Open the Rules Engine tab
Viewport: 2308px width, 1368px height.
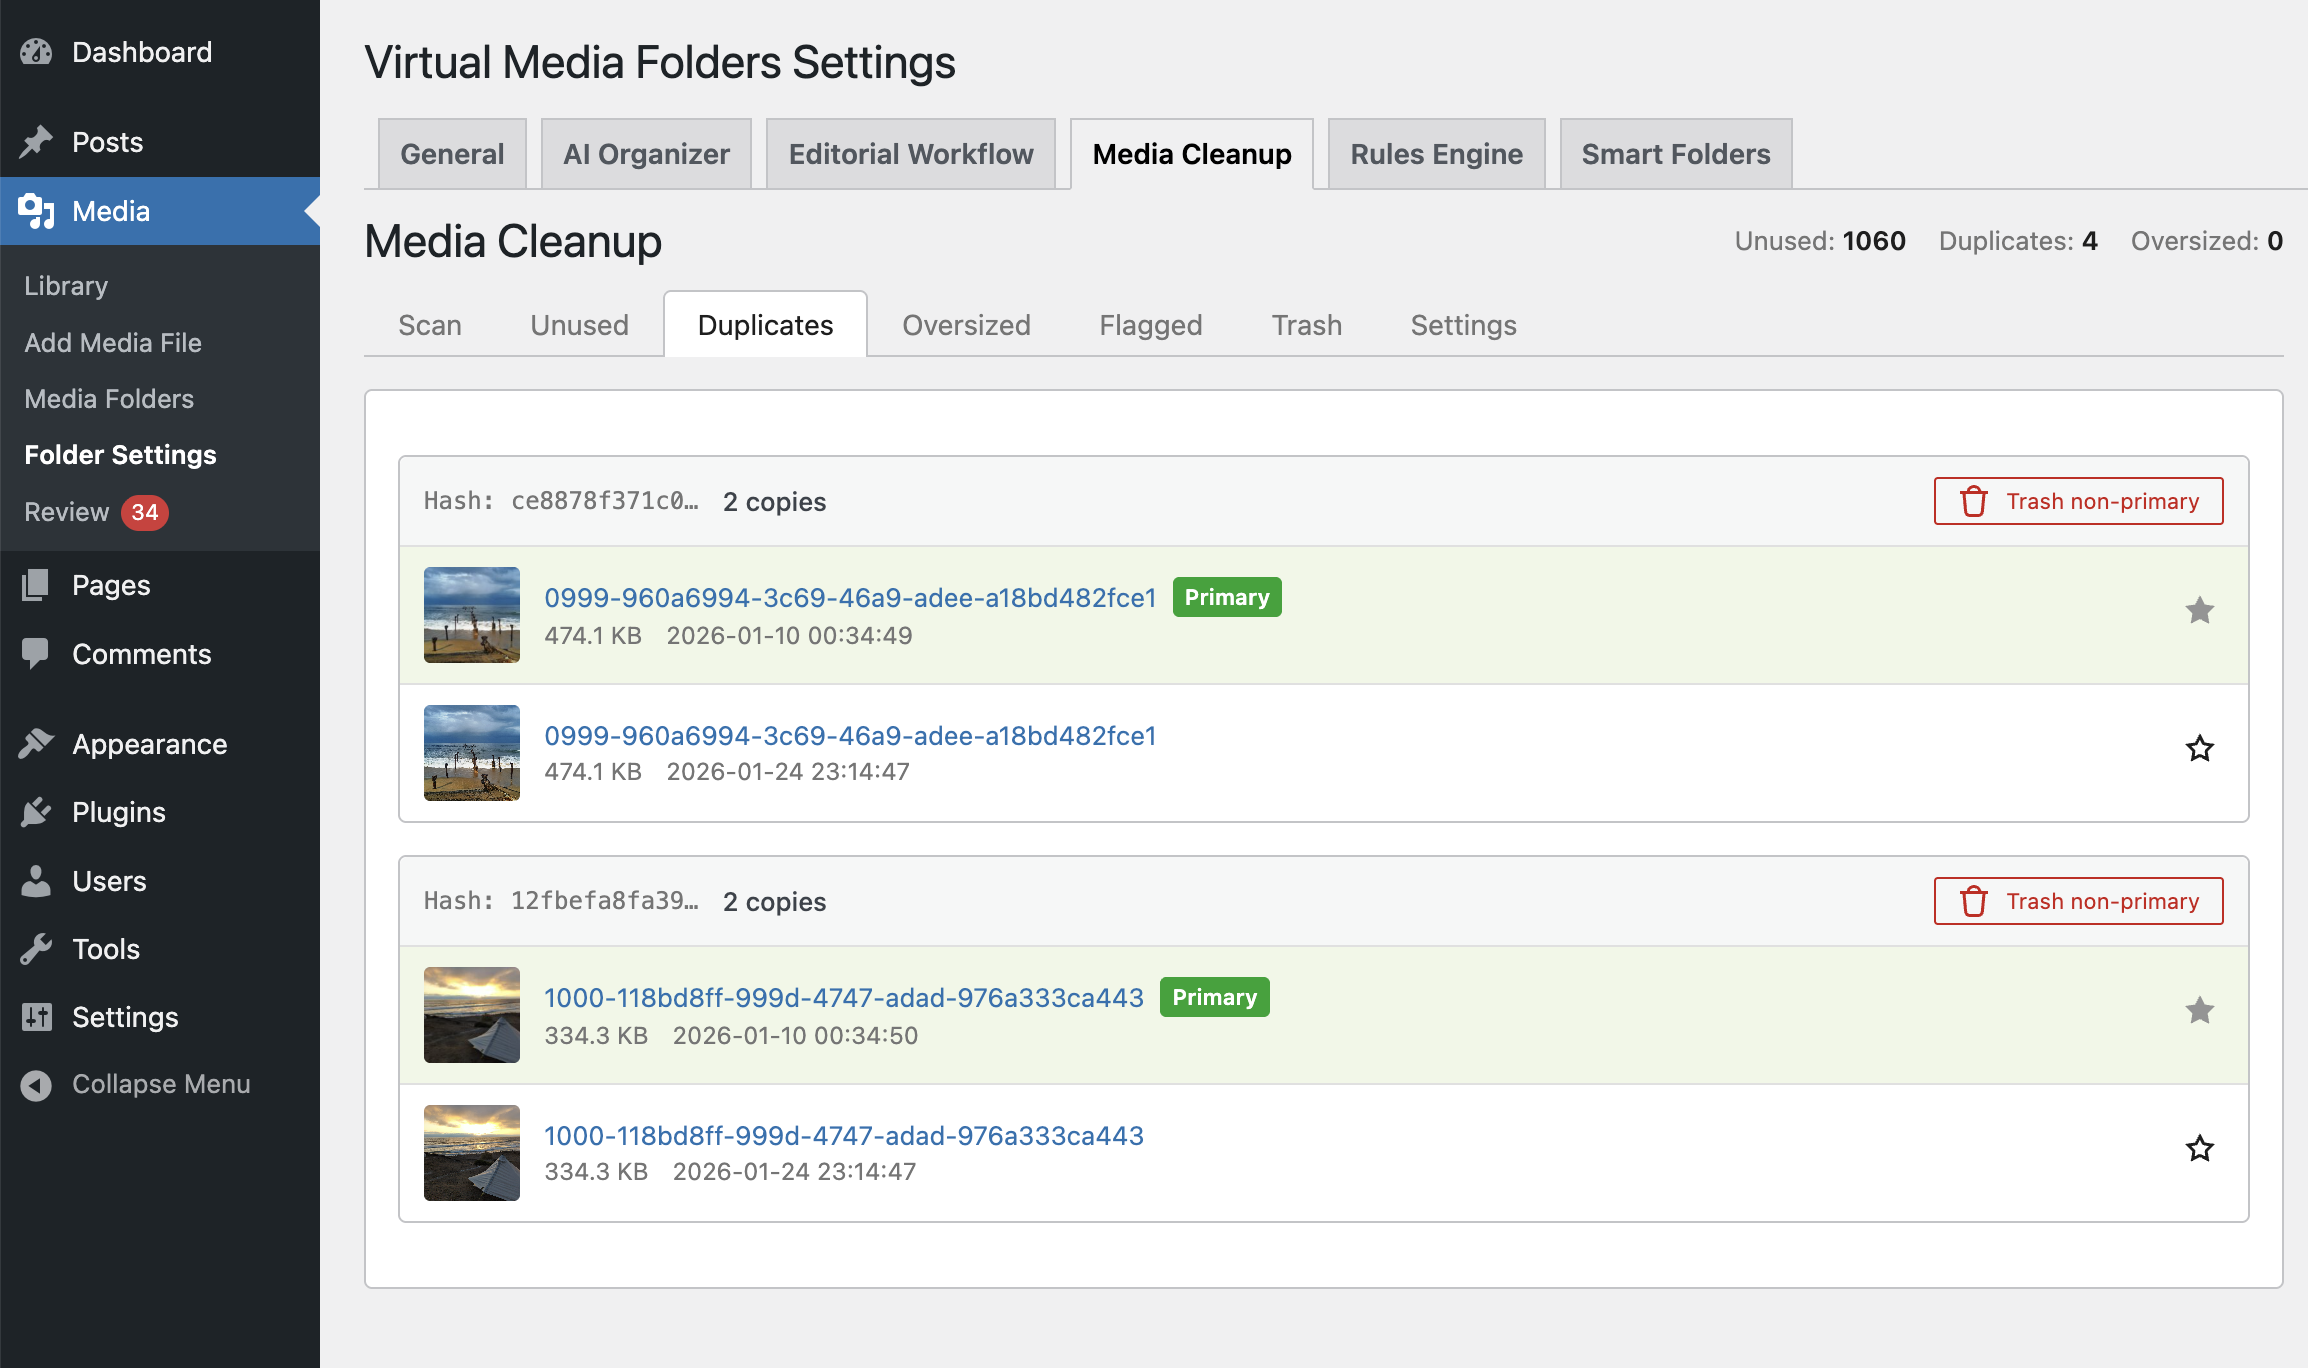pos(1436,154)
